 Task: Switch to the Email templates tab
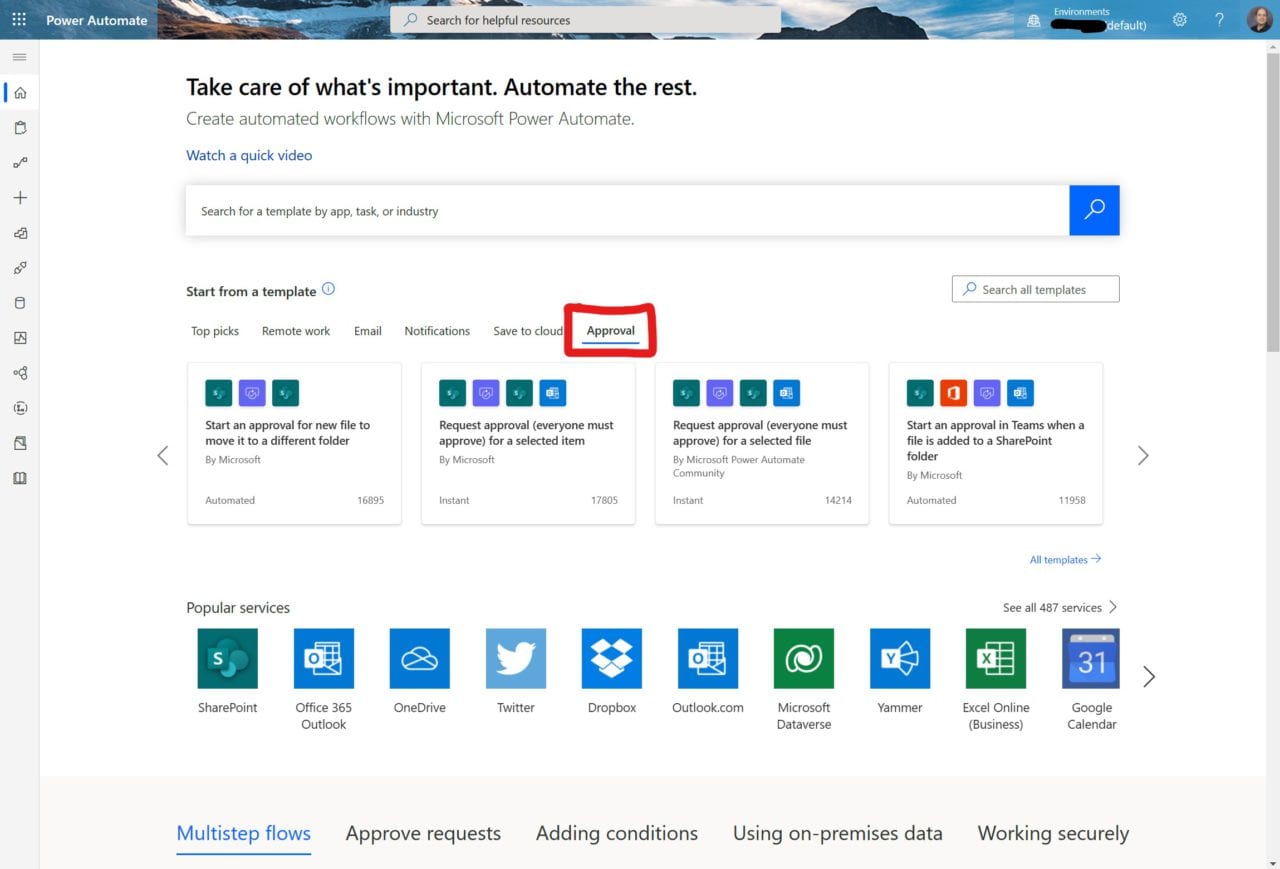tap(368, 330)
